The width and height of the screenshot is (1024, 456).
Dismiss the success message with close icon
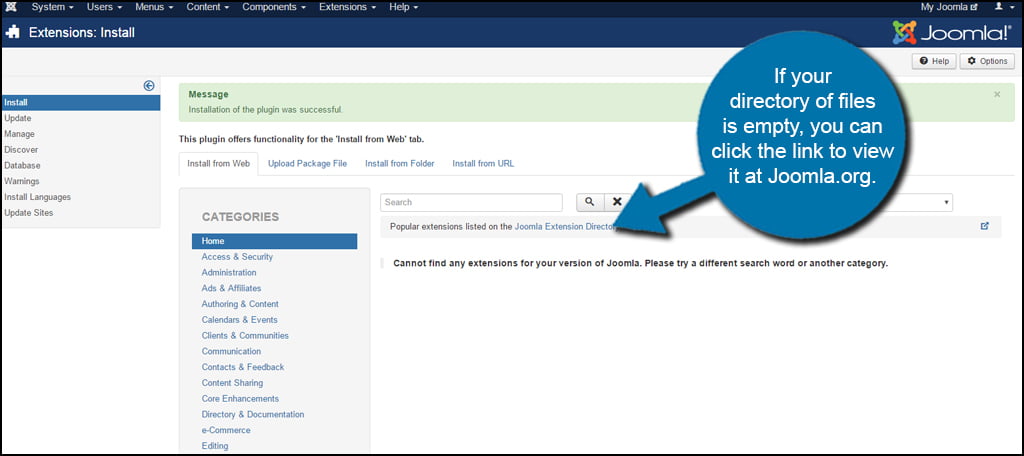997,95
